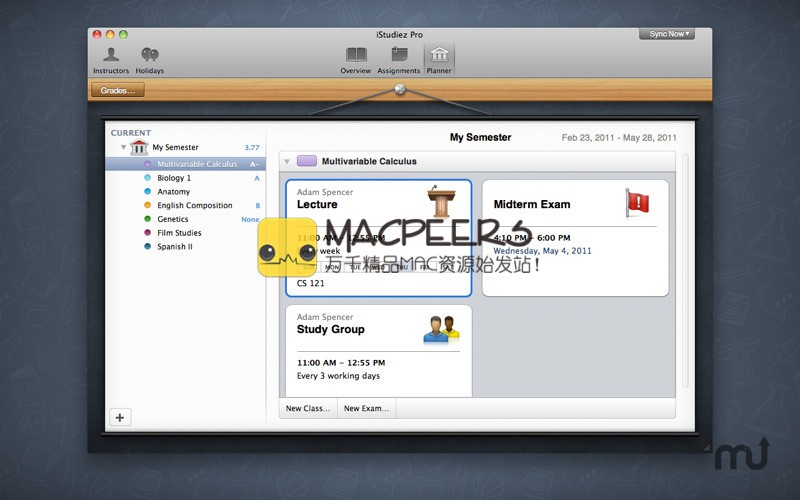Click the New Exam… button
The image size is (800, 500).
[366, 408]
